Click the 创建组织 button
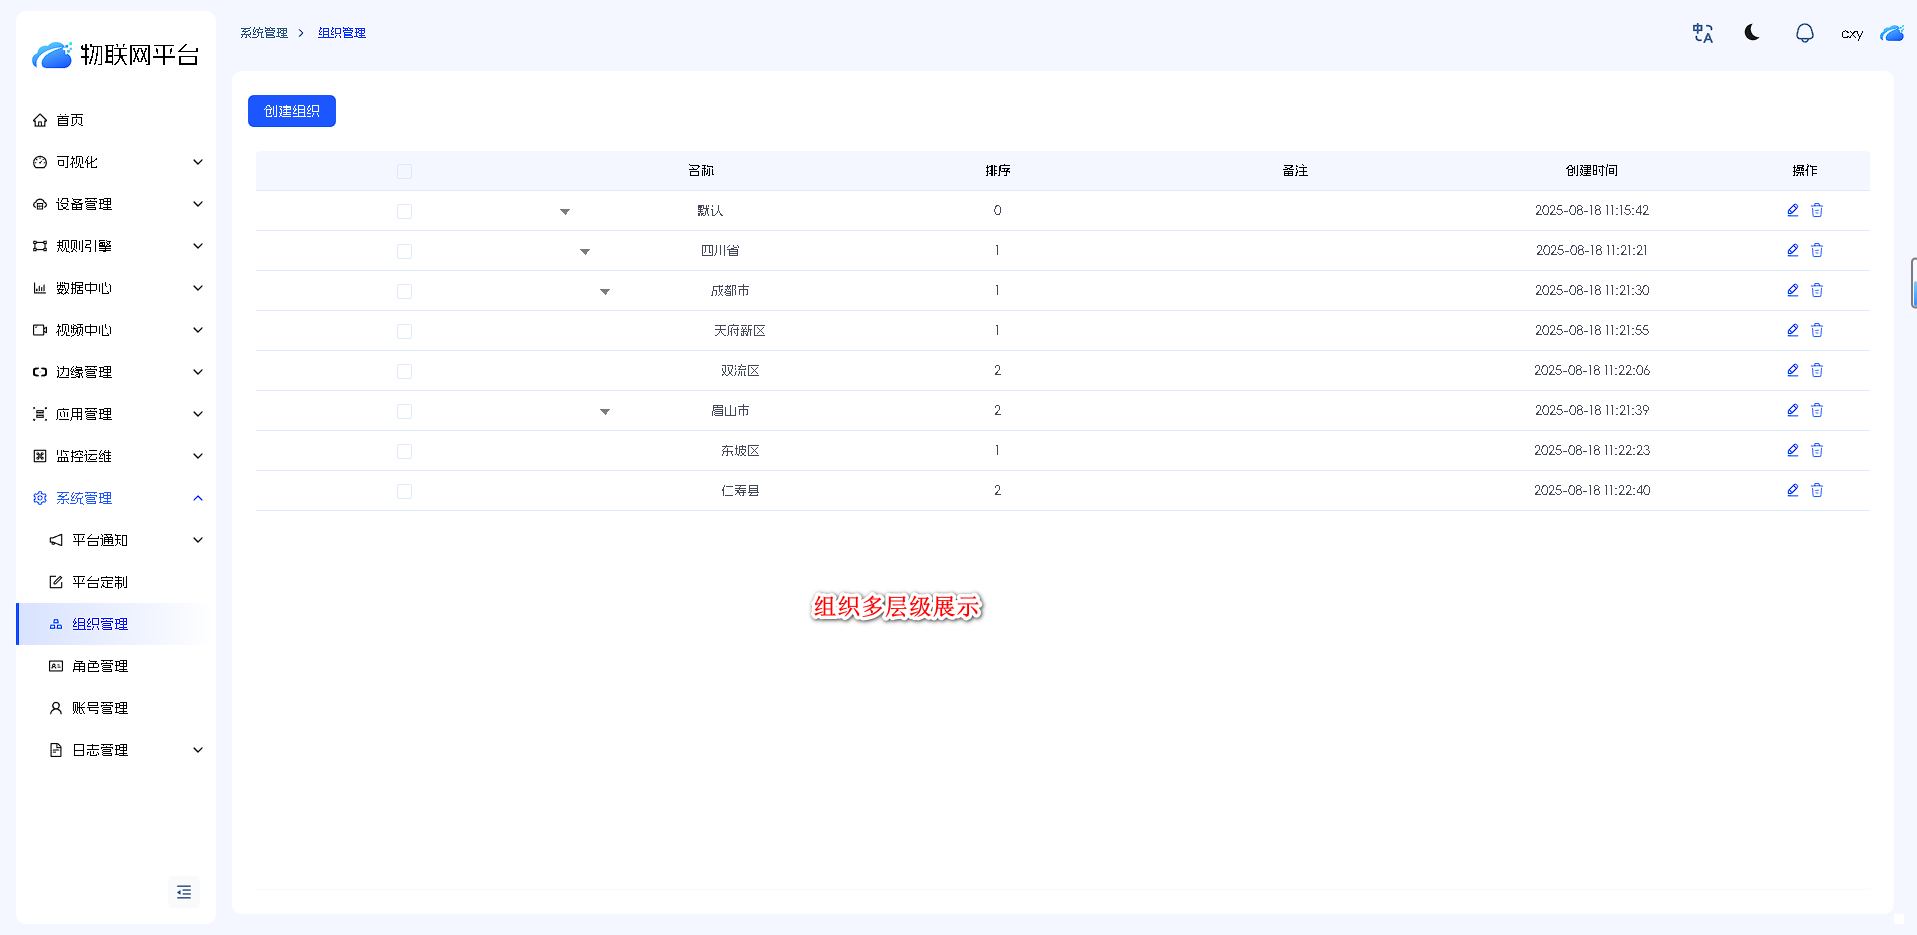1917x935 pixels. pyautogui.click(x=292, y=111)
